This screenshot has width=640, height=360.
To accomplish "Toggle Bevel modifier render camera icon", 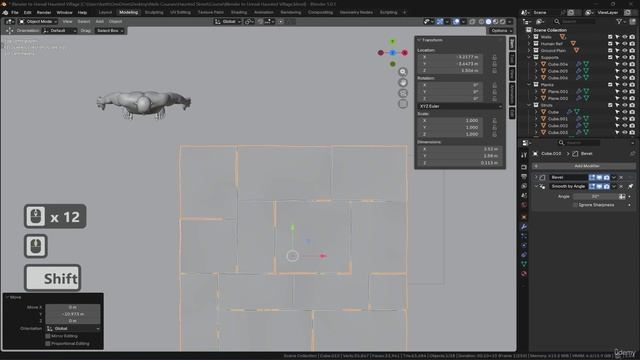I will click(607, 178).
